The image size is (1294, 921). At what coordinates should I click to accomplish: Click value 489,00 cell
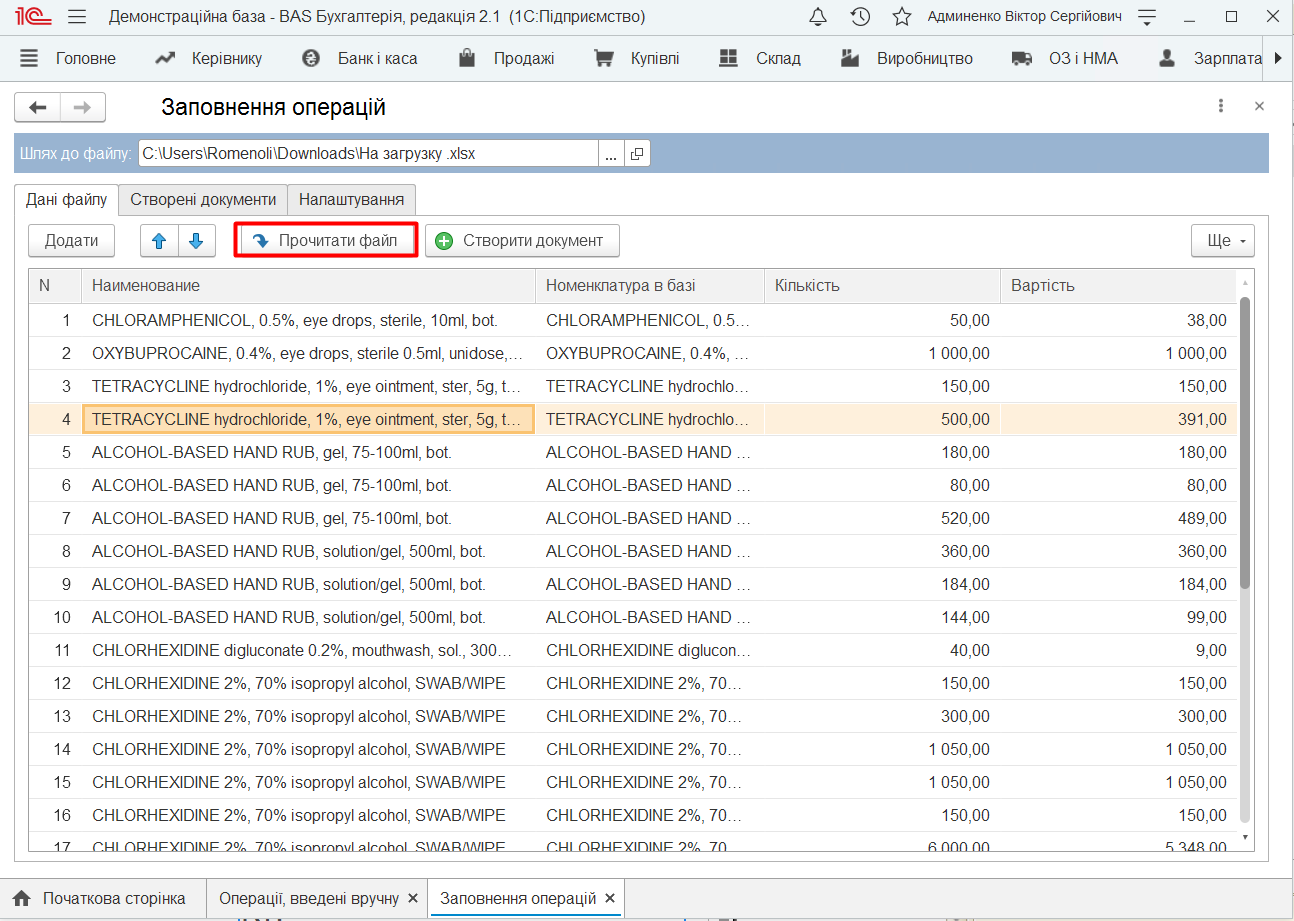[1118, 518]
